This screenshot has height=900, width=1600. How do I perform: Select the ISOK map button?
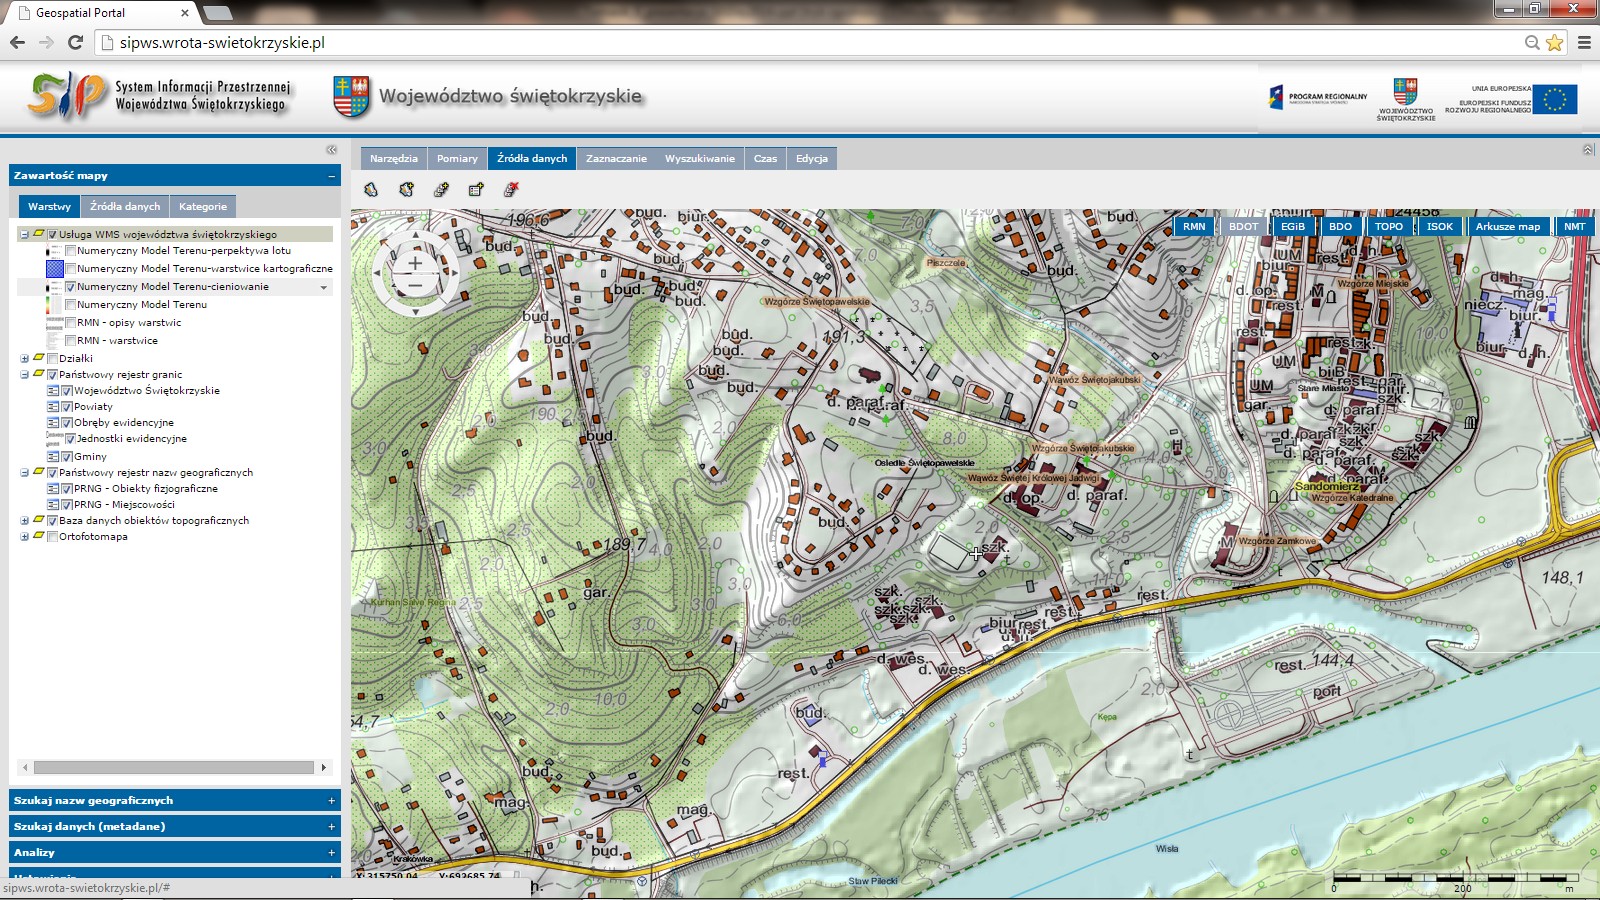pos(1440,227)
